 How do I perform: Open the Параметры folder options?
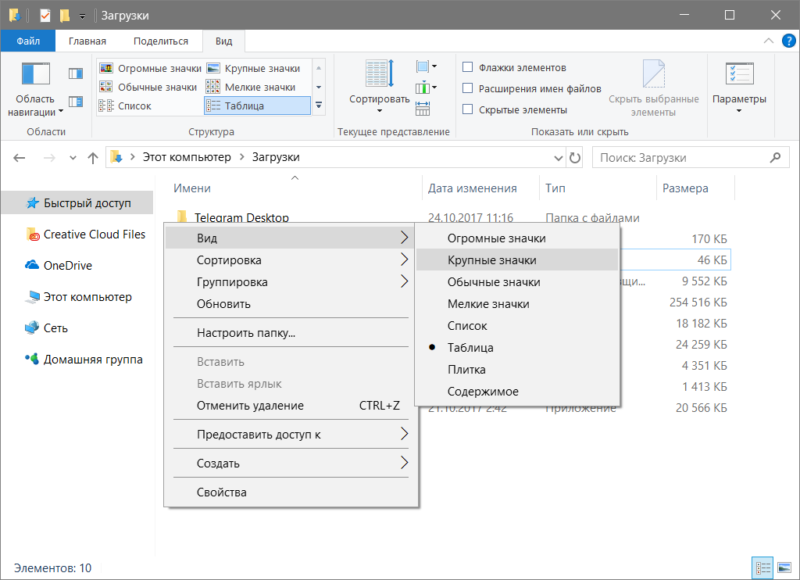[x=739, y=87]
